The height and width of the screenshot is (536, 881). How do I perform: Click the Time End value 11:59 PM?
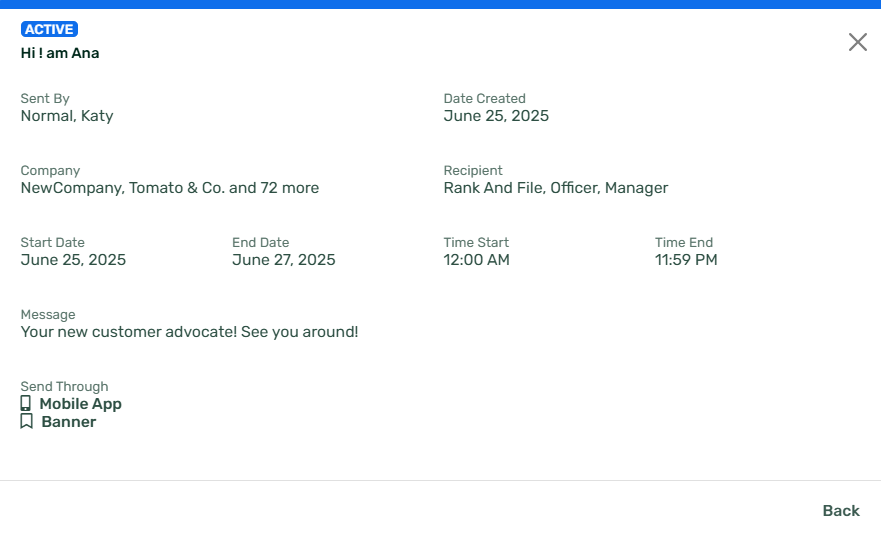[x=686, y=260]
